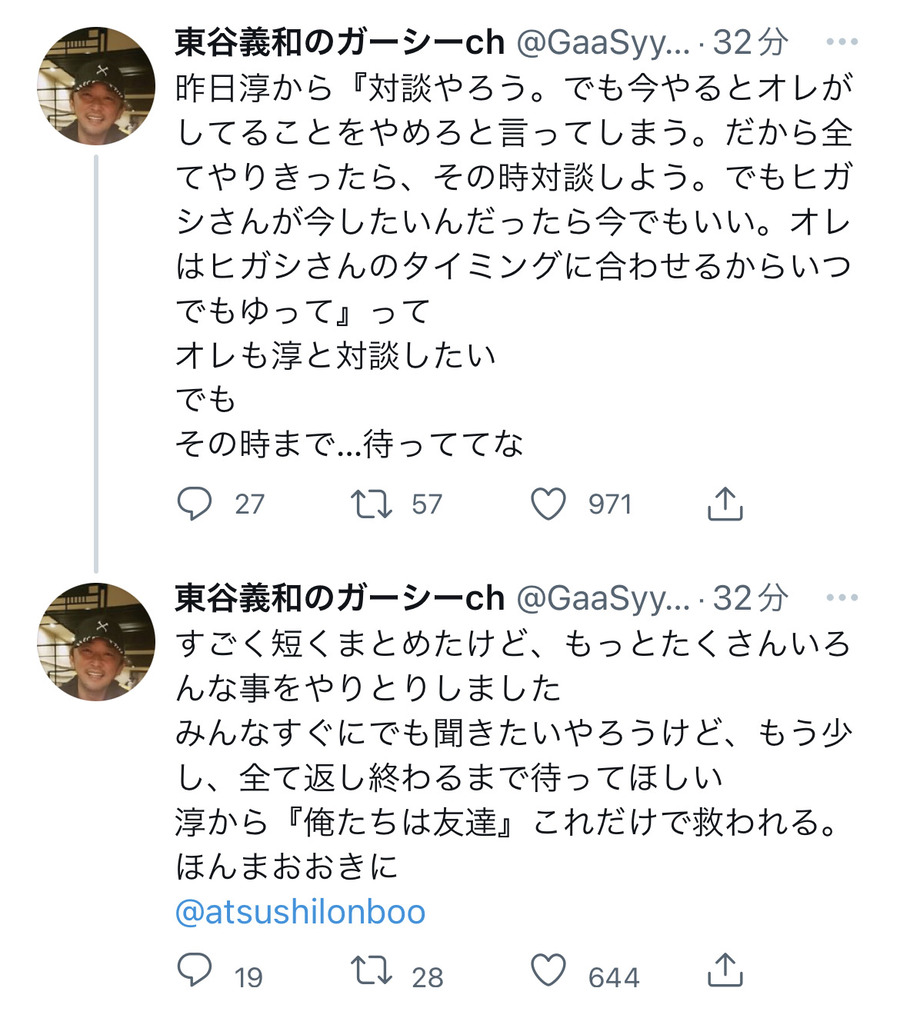Reply to the first tweet about 対談
Screen dimensions: 900x1028
(195, 503)
